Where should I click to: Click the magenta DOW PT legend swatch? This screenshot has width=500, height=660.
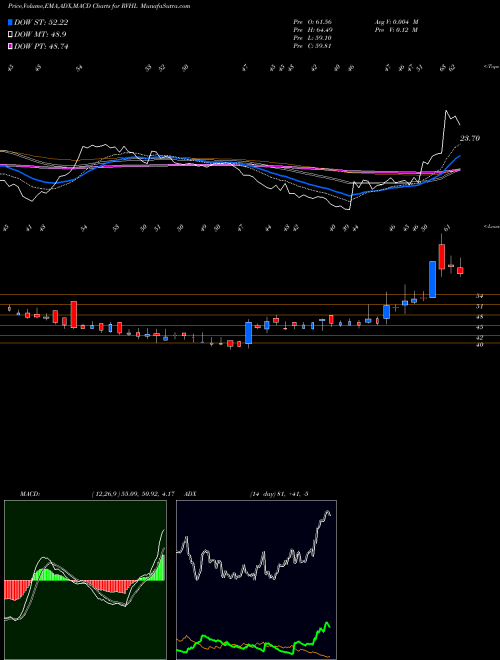pos(10,46)
